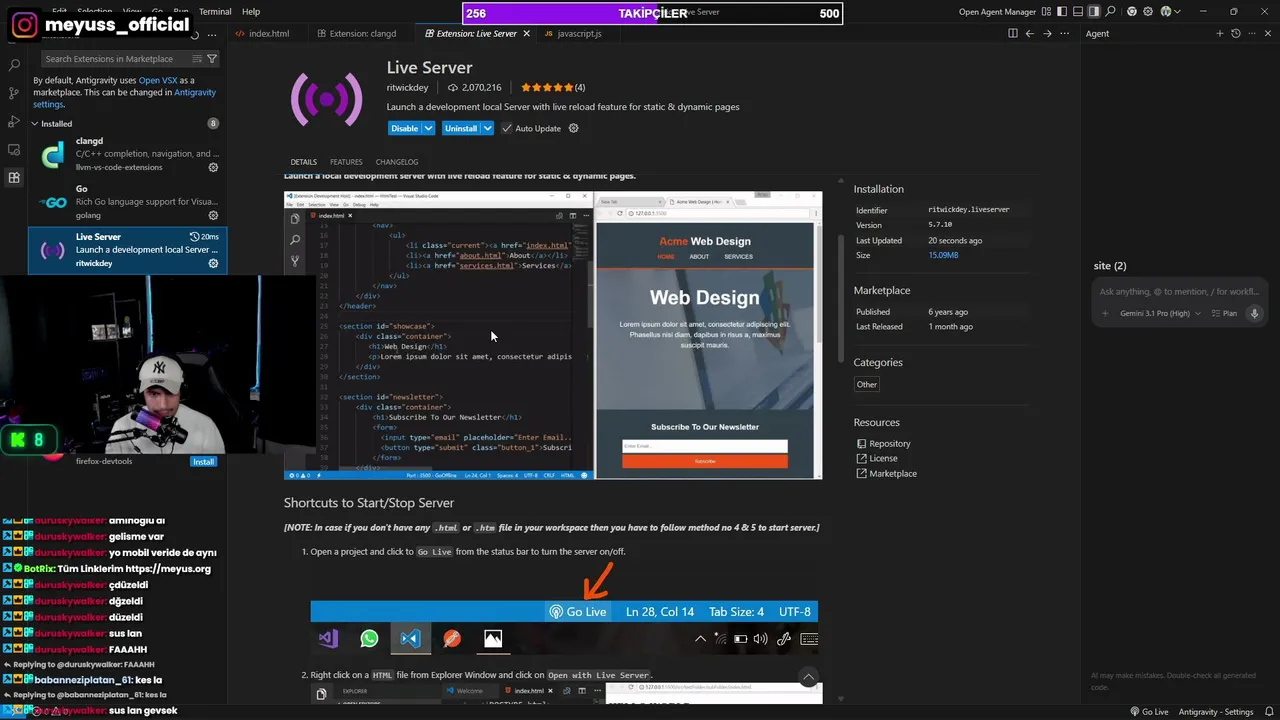Open Run and Debug view icon
Image resolution: width=1280 pixels, height=720 pixels.
(14, 121)
